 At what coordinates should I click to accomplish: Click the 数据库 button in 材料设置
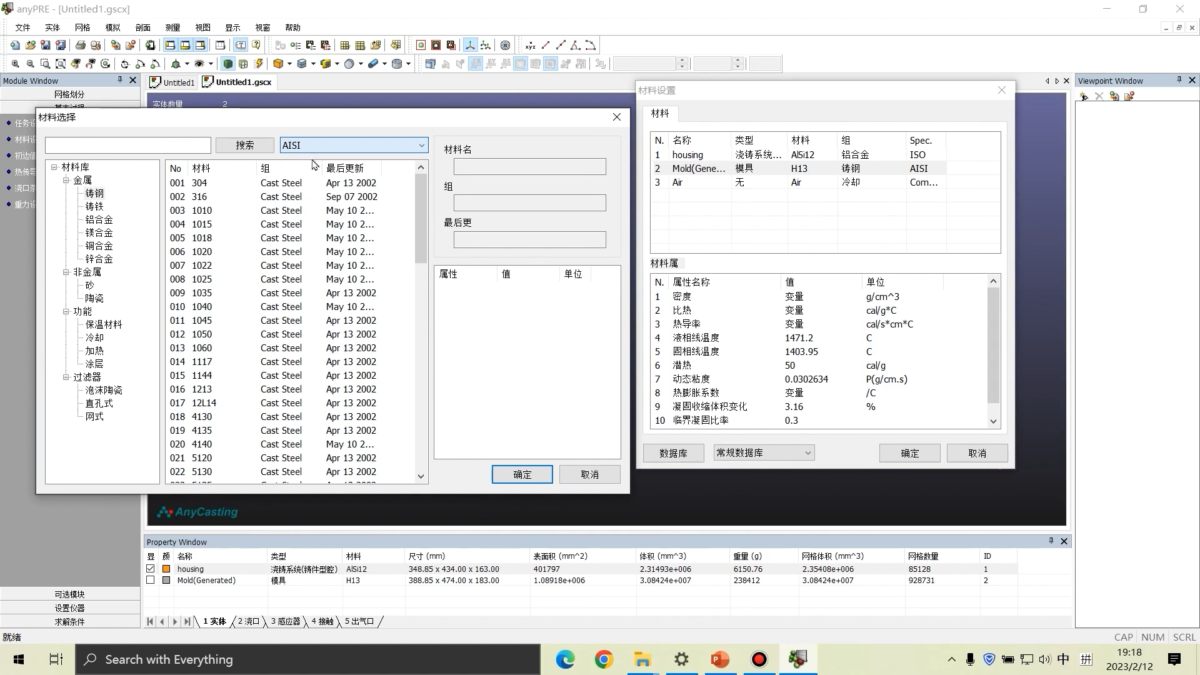pos(674,453)
